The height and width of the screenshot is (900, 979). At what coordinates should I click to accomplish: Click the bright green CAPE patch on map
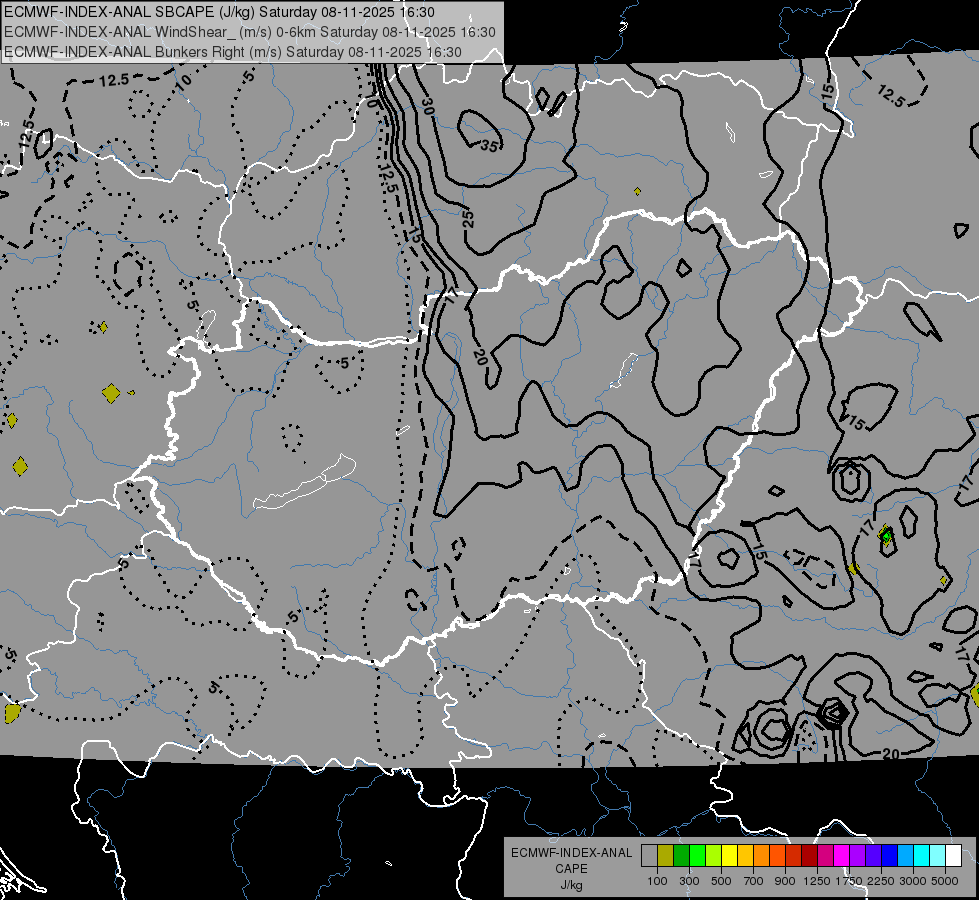[887, 535]
